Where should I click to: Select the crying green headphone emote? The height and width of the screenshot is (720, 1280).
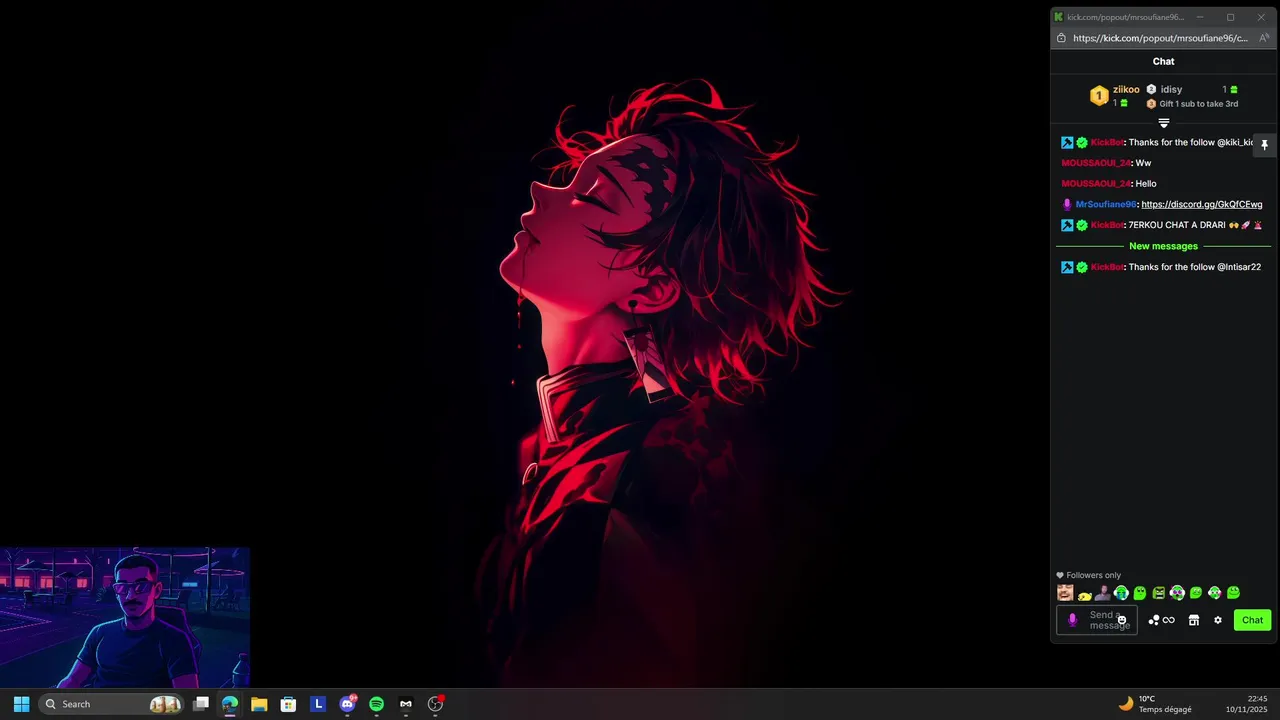pyautogui.click(x=1121, y=593)
